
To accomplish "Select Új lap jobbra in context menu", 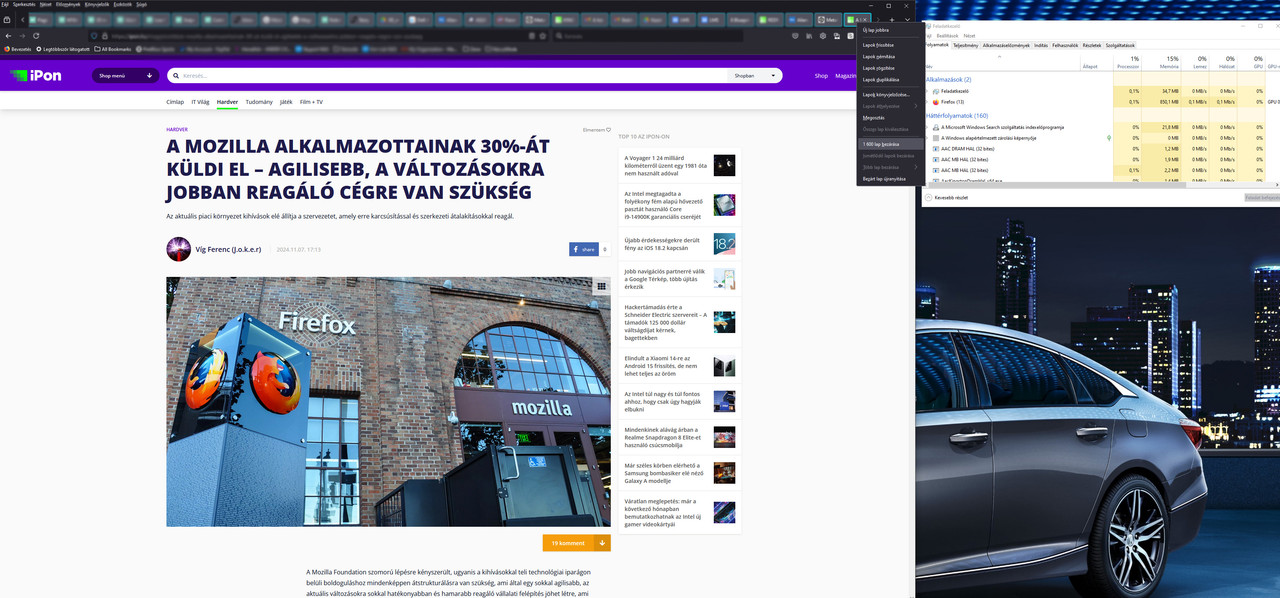I will point(891,30).
